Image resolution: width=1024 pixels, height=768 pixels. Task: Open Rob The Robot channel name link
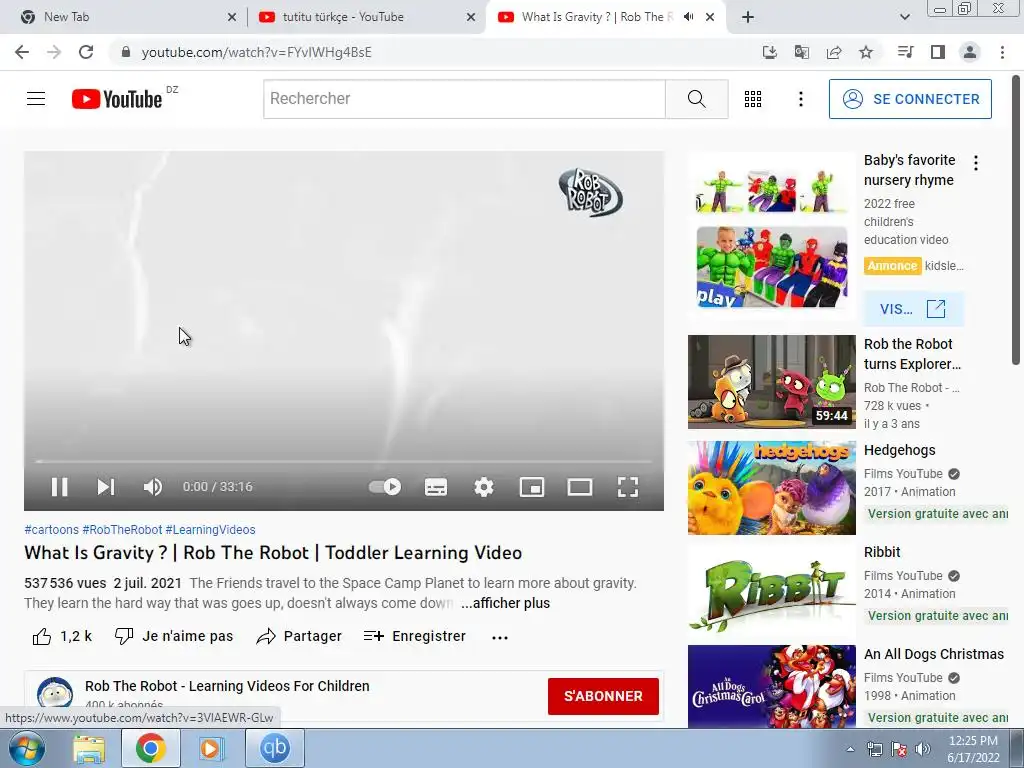227,686
